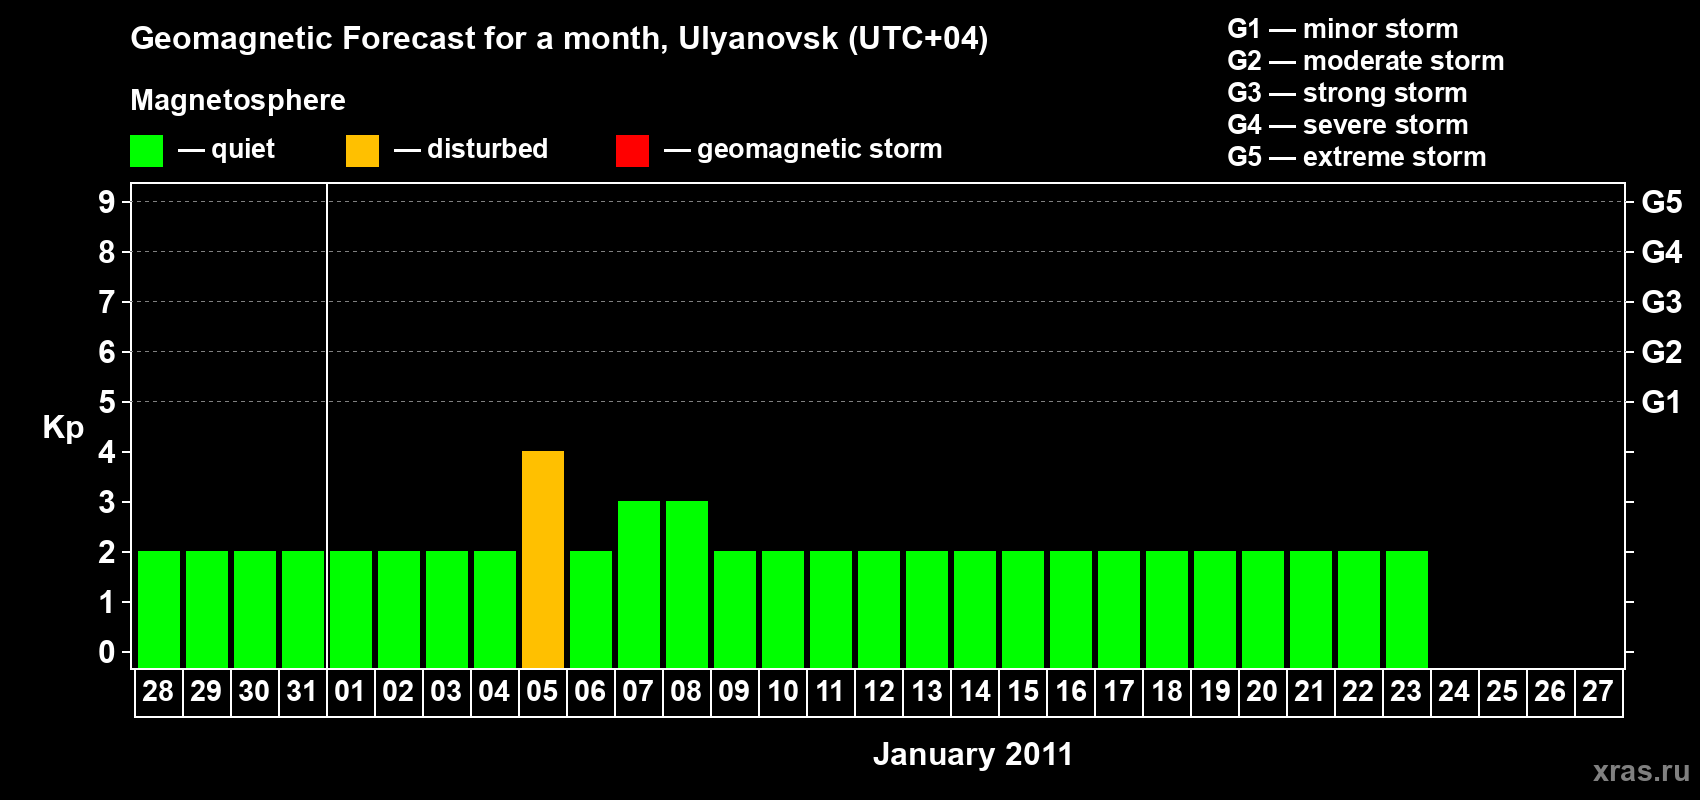
Task: Click the bar above date 23
Action: [x=1407, y=609]
